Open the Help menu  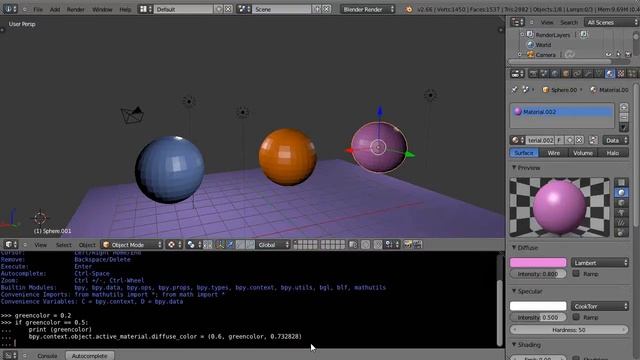point(125,9)
